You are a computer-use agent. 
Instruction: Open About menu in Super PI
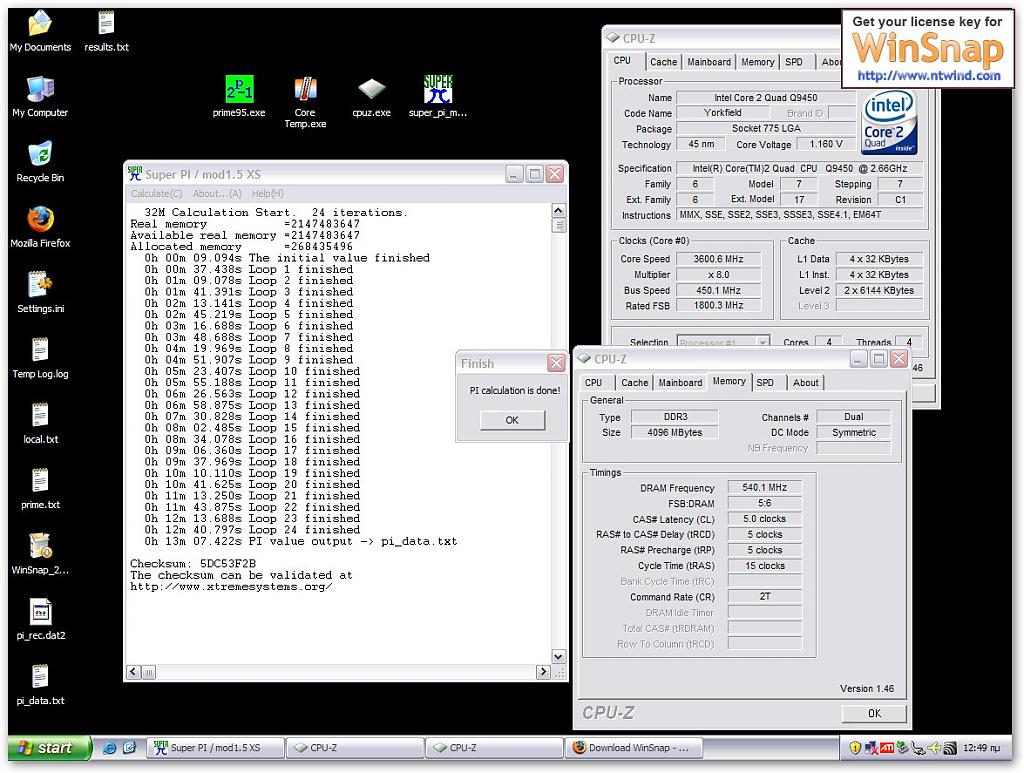217,193
